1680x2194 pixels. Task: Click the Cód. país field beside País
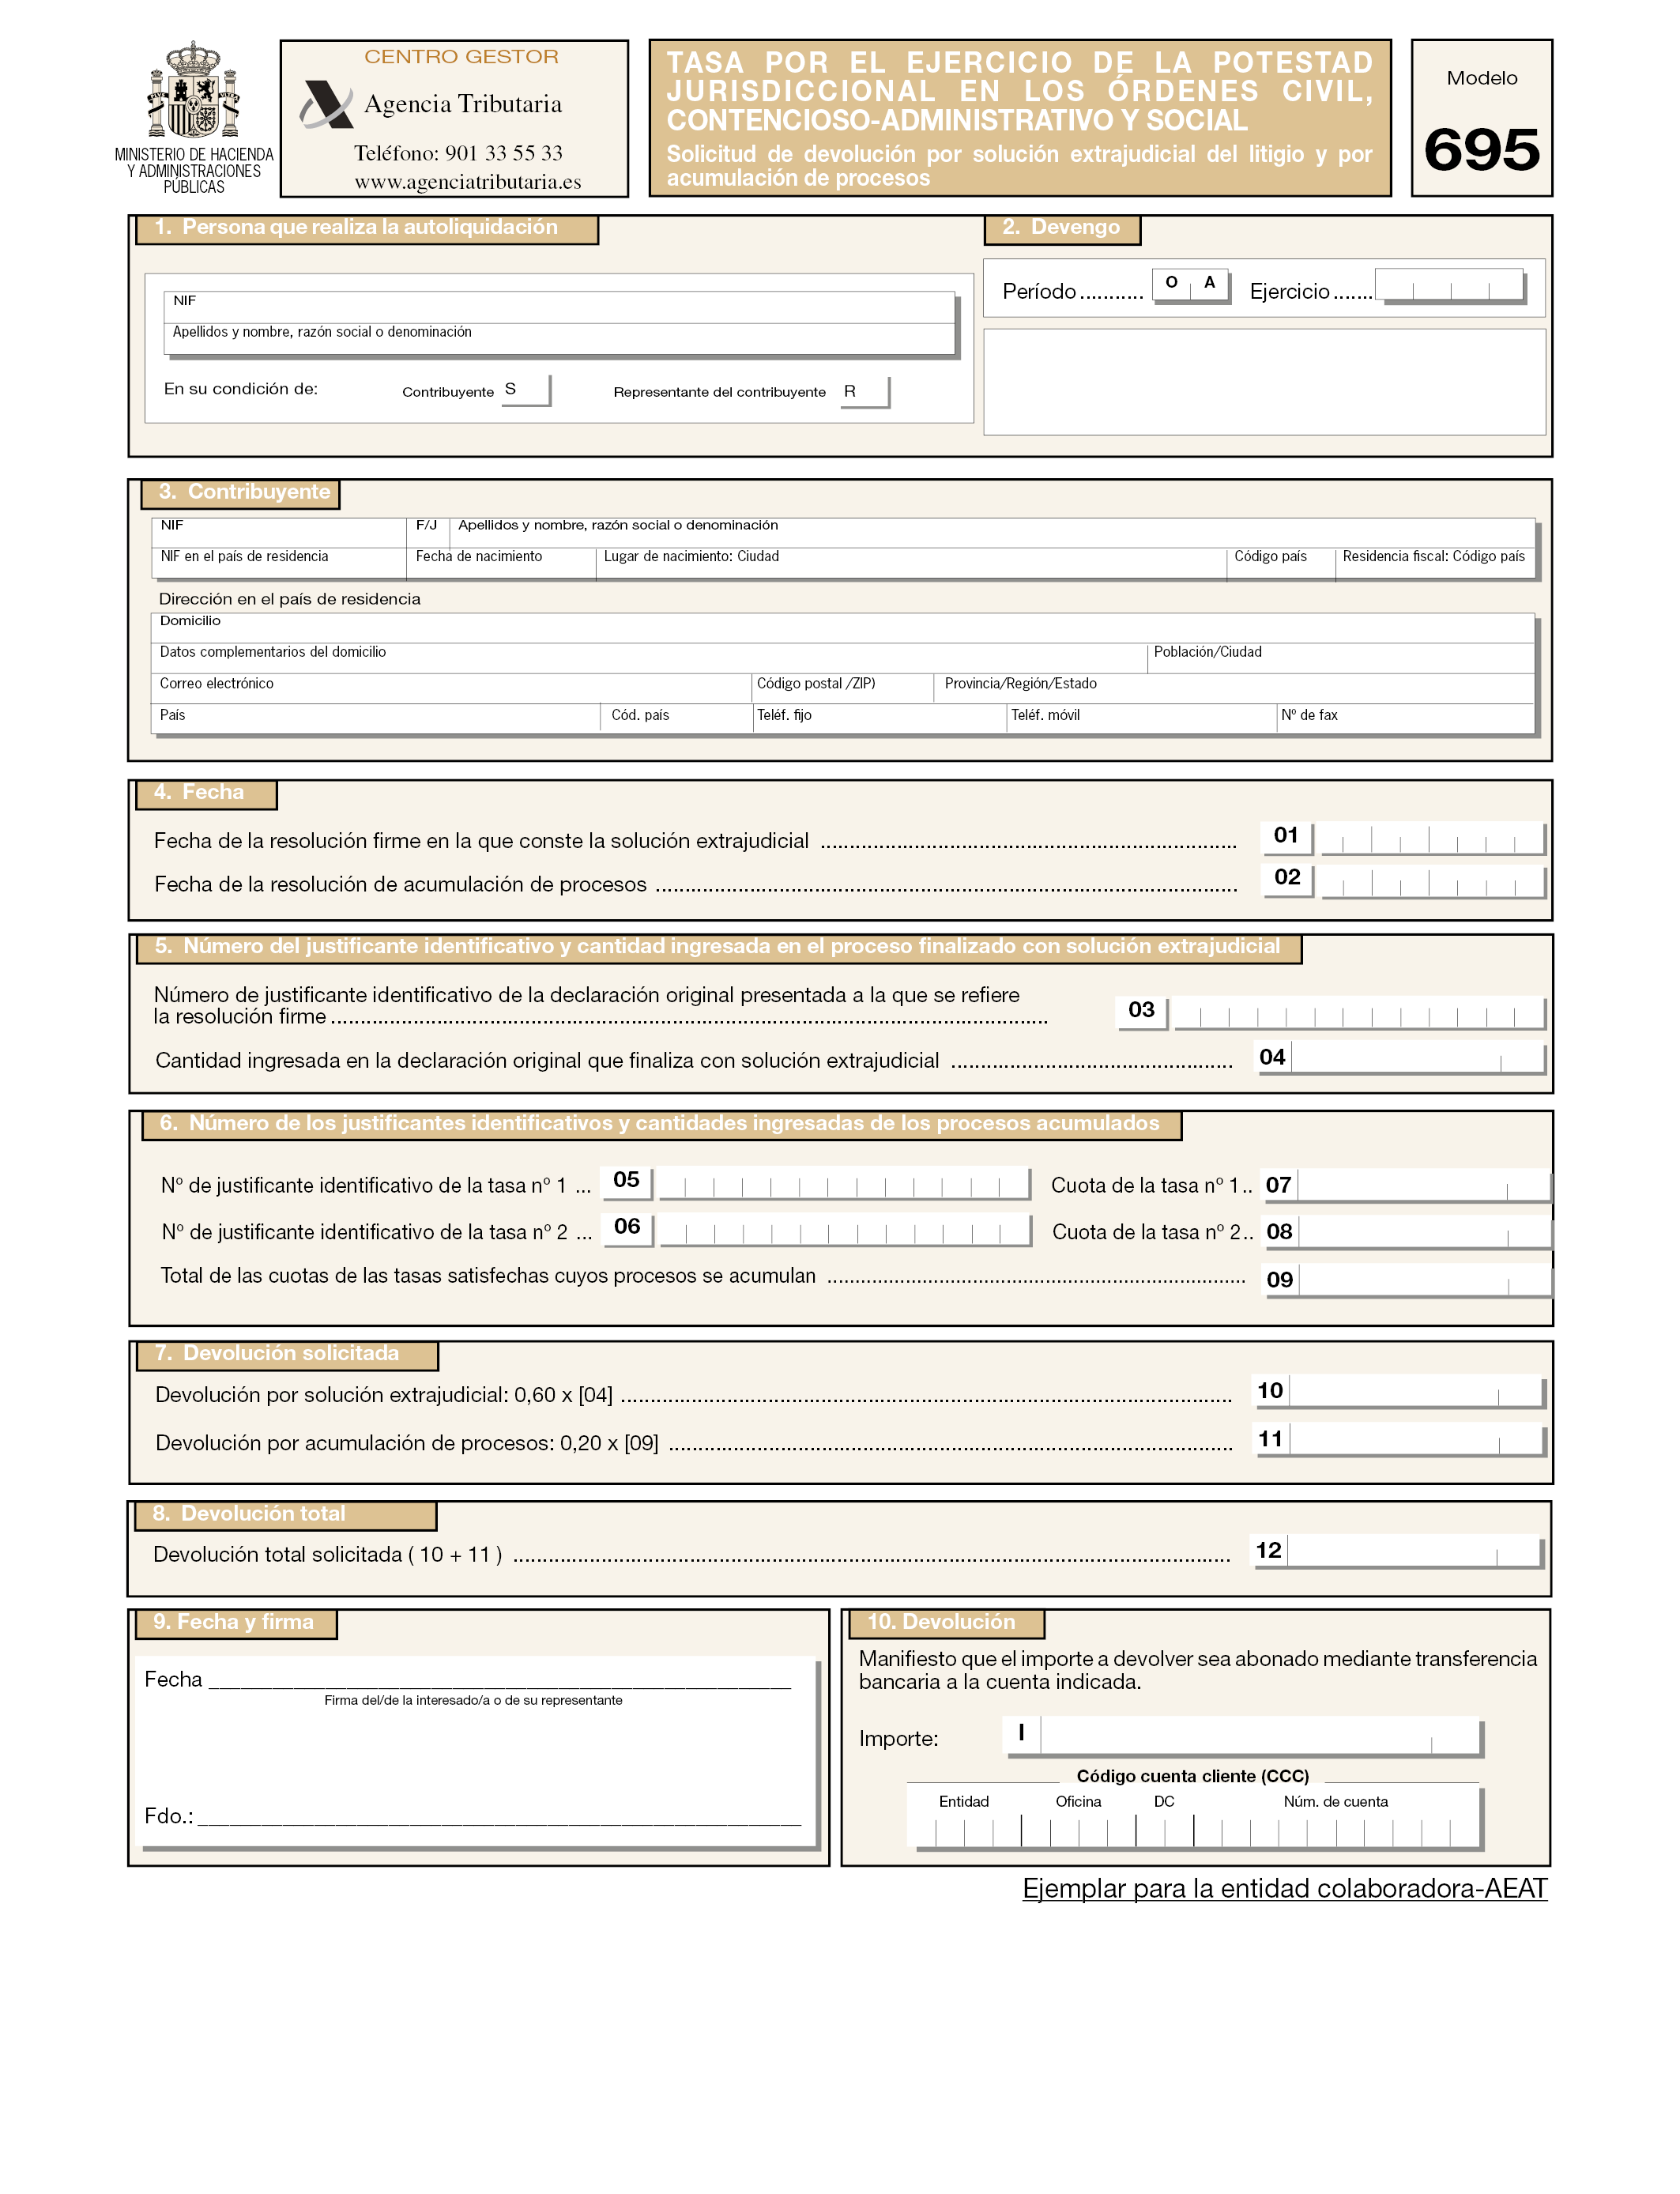pyautogui.click(x=676, y=720)
